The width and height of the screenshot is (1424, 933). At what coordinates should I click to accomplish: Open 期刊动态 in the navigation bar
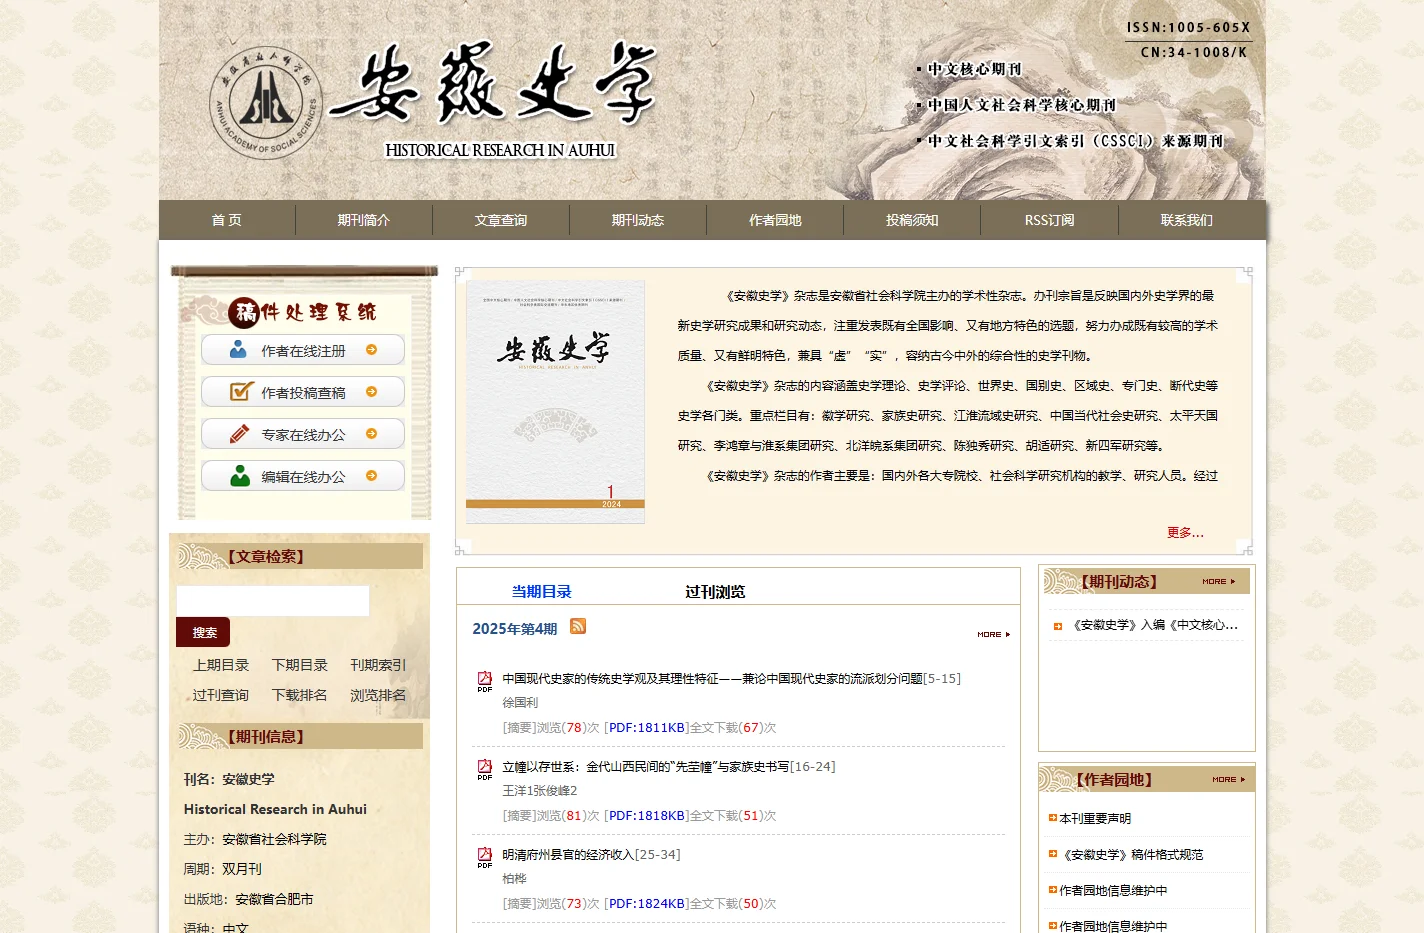(x=638, y=220)
